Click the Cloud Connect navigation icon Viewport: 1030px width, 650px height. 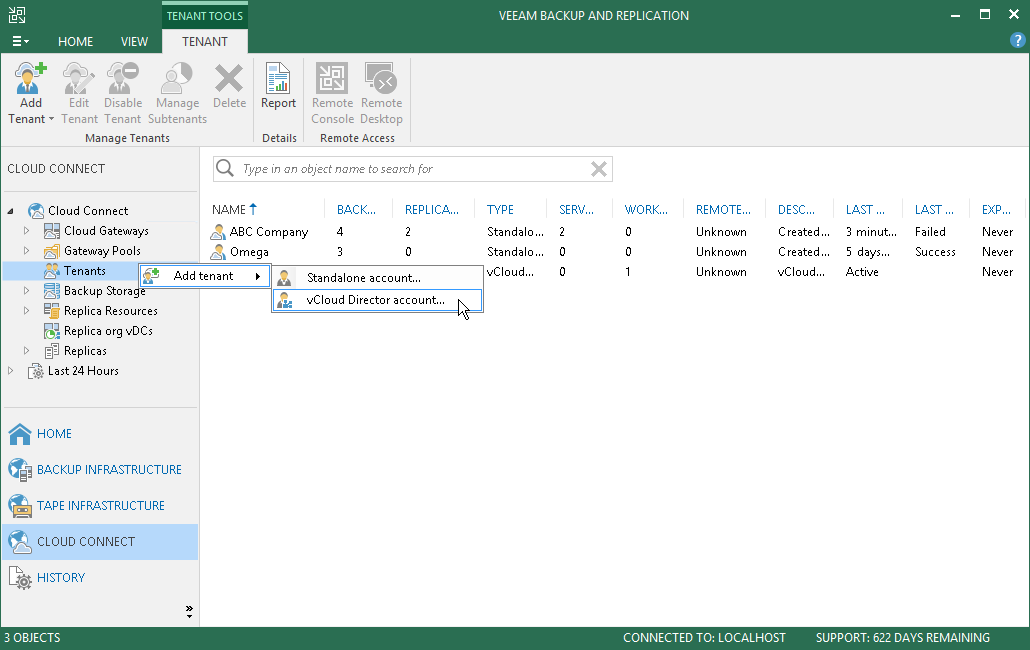(20, 542)
